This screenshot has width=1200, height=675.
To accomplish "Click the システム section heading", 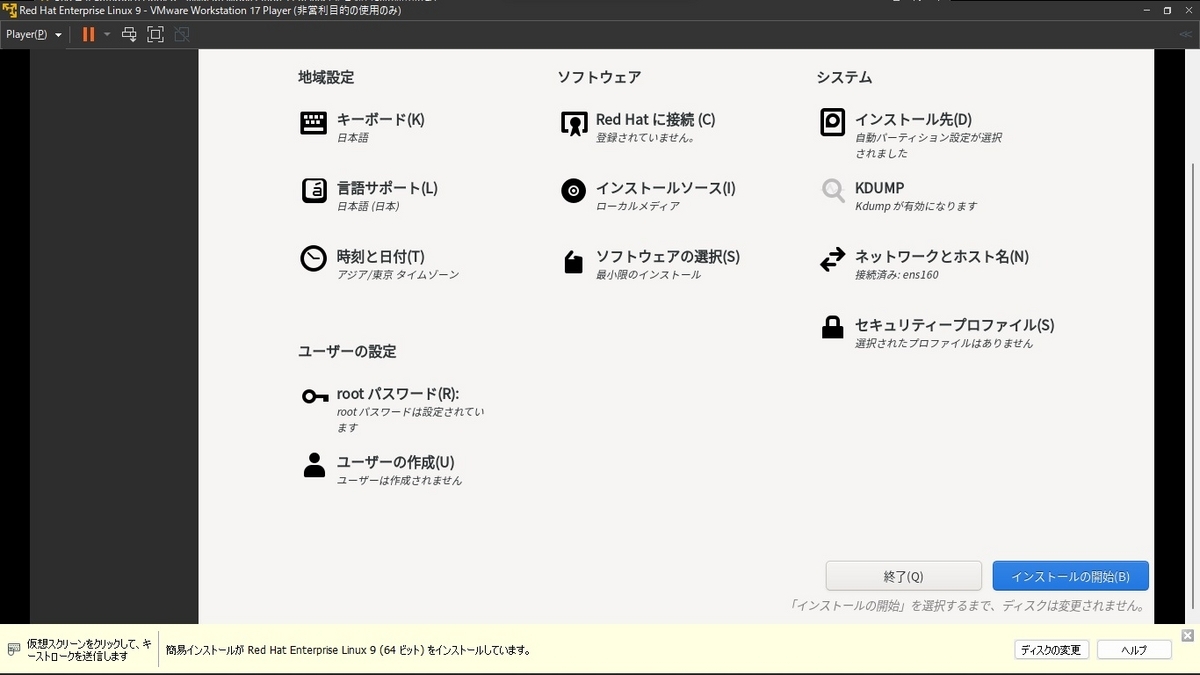I will [844, 77].
